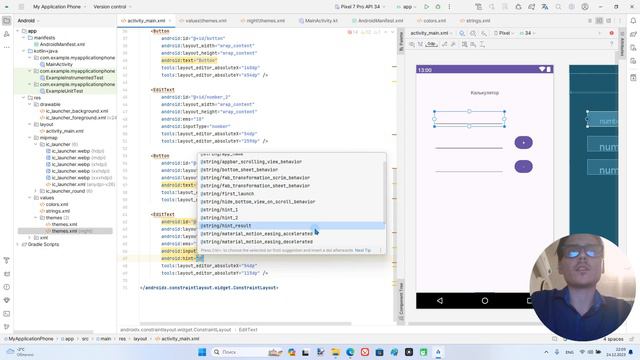This screenshot has height=360, width=640.
Task: Open the account profile icon
Action: 585,7
